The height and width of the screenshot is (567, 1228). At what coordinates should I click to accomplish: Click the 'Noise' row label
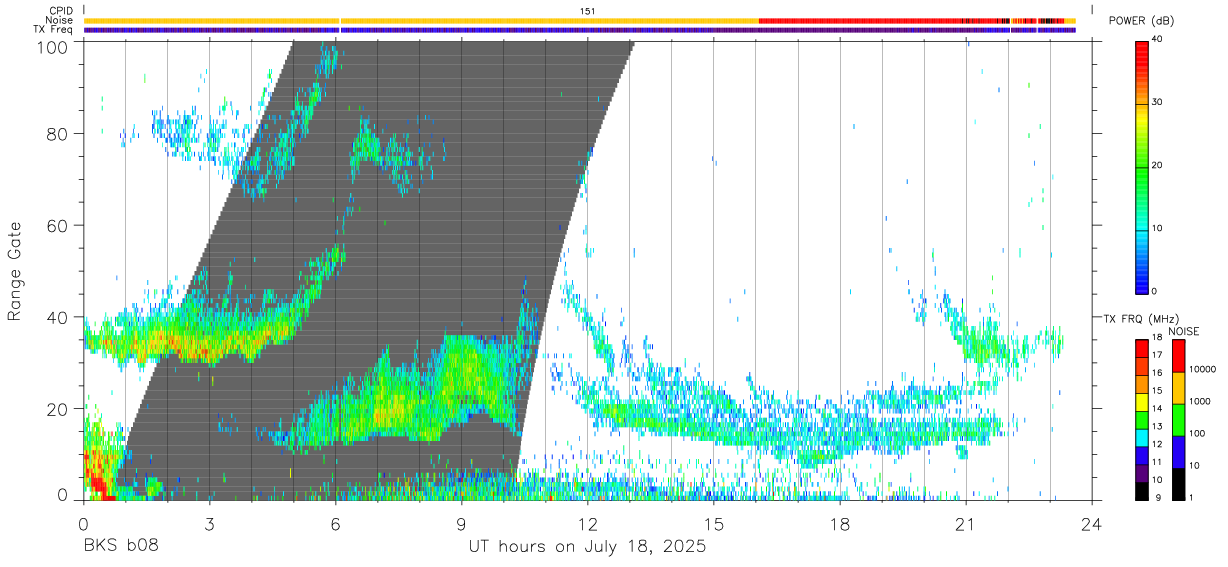pos(60,20)
